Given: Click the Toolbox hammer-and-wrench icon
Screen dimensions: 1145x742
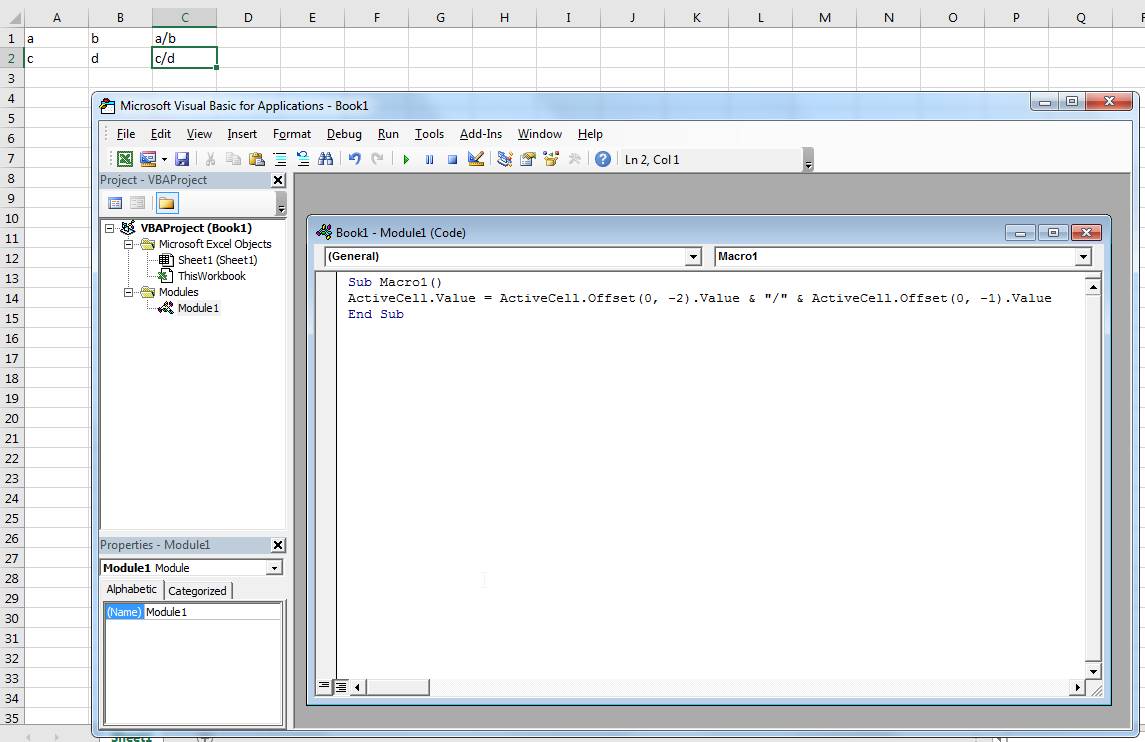Looking at the screenshot, I should pyautogui.click(x=575, y=159).
